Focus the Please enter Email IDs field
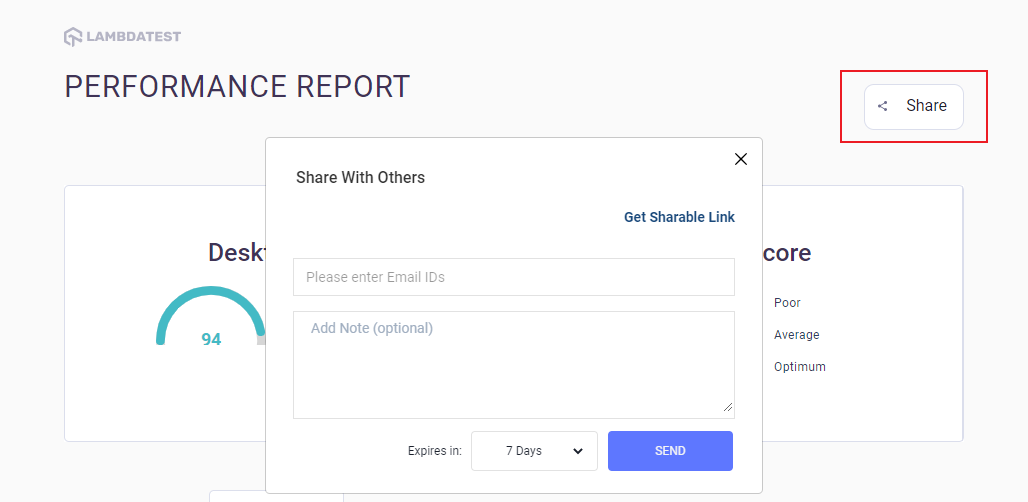Screen dimensions: 1028x502 pos(513,277)
